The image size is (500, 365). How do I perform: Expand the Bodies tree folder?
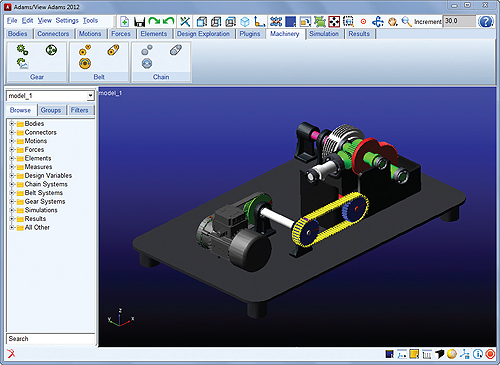pos(12,124)
